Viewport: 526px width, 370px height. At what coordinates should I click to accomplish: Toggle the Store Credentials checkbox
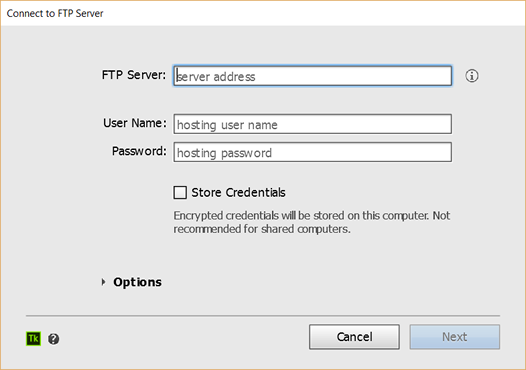point(180,193)
